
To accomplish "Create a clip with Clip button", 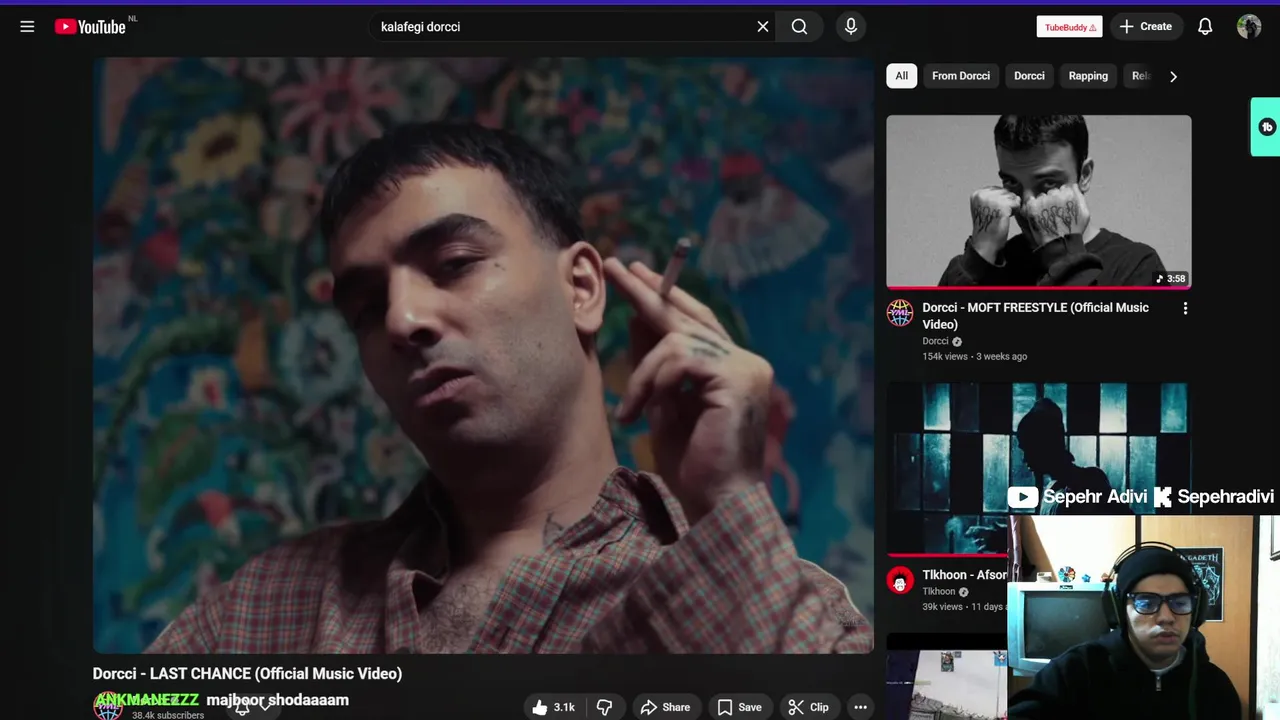I will 808,707.
